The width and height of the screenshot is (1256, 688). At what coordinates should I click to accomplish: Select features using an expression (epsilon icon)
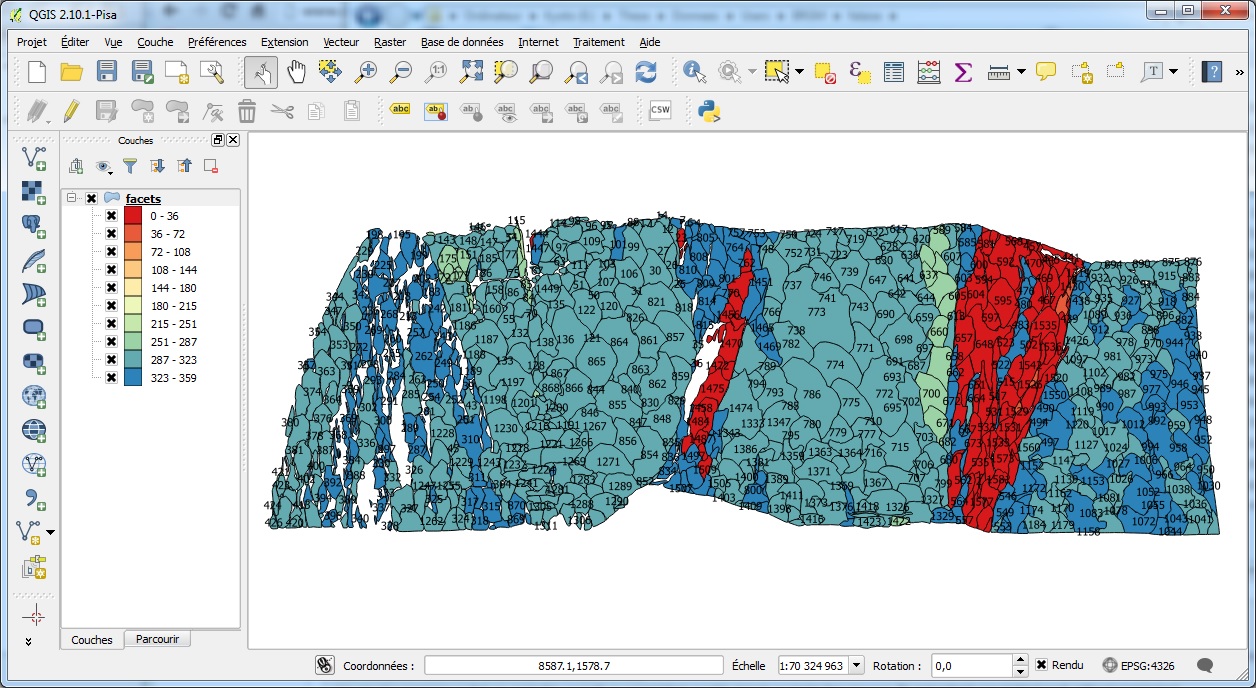860,71
